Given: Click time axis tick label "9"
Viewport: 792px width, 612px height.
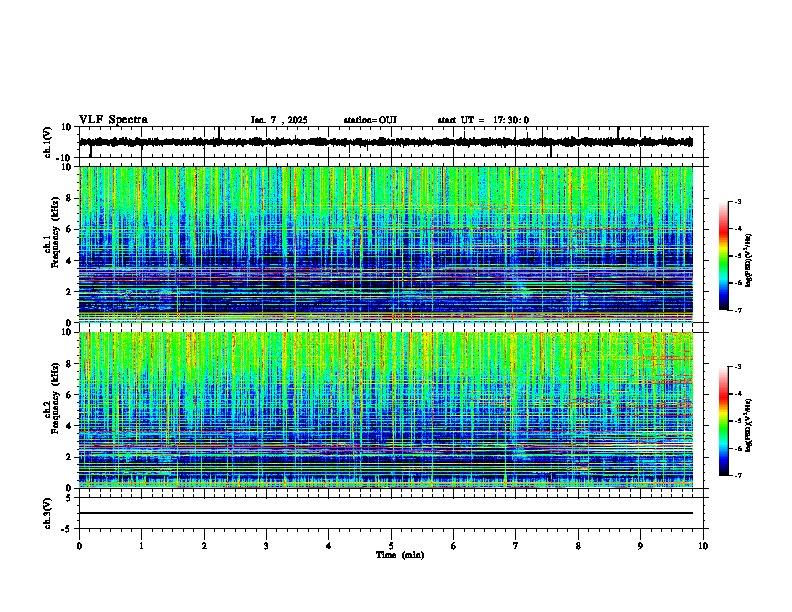Looking at the screenshot, I should pos(640,546).
